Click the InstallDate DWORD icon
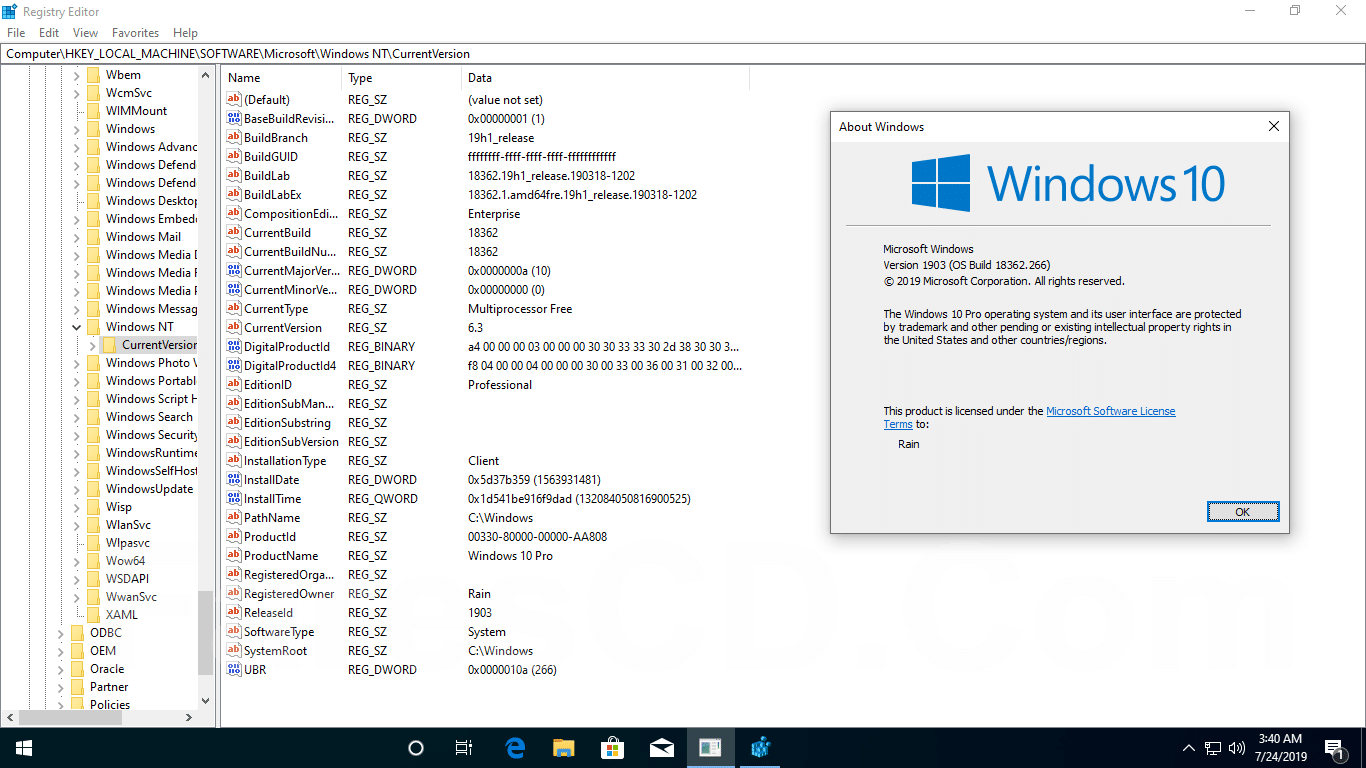Viewport: 1366px width, 768px height. [x=234, y=480]
